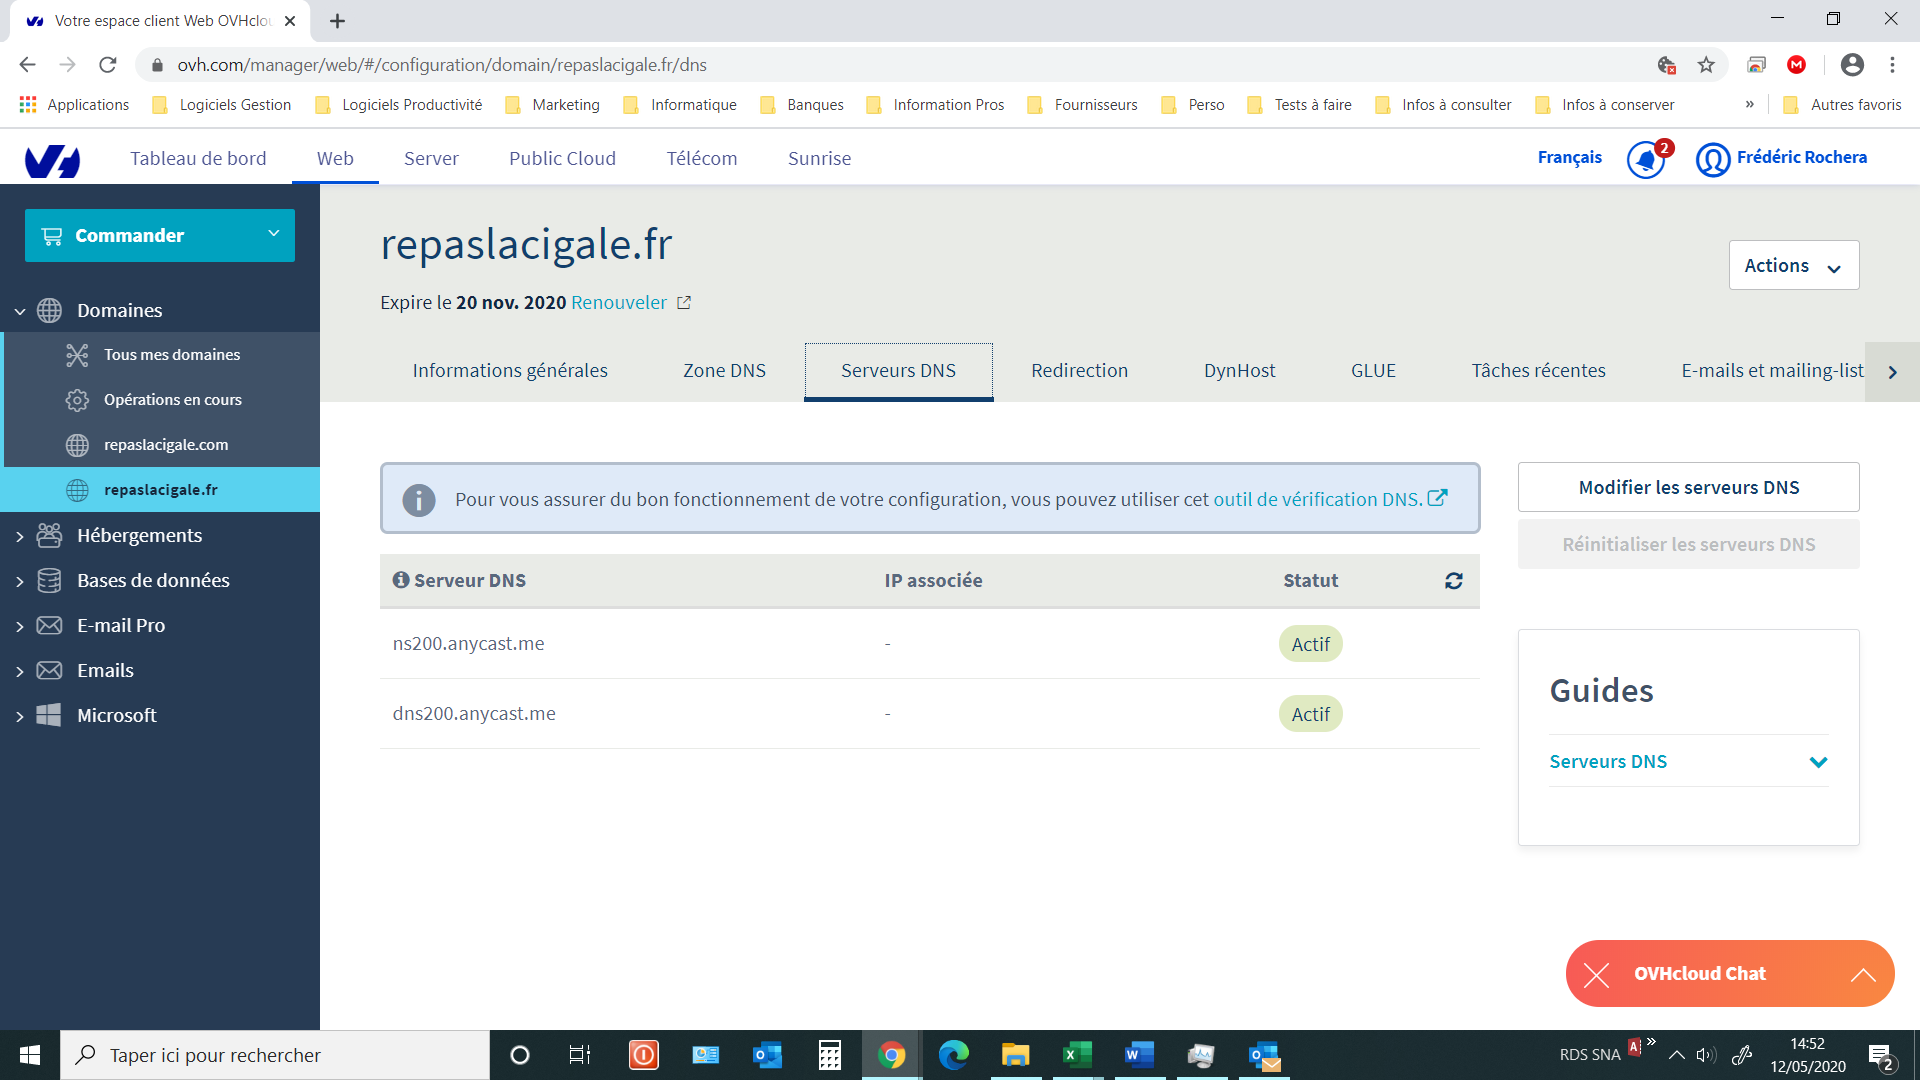Open Excel from the Windows taskbar
The height and width of the screenshot is (1080, 1920).
[x=1077, y=1055]
